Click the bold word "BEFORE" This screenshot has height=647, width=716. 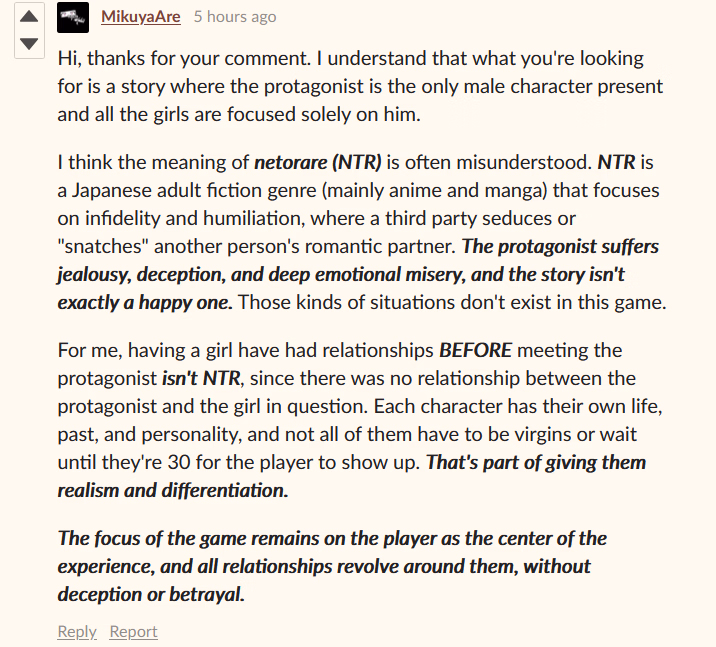coord(475,350)
